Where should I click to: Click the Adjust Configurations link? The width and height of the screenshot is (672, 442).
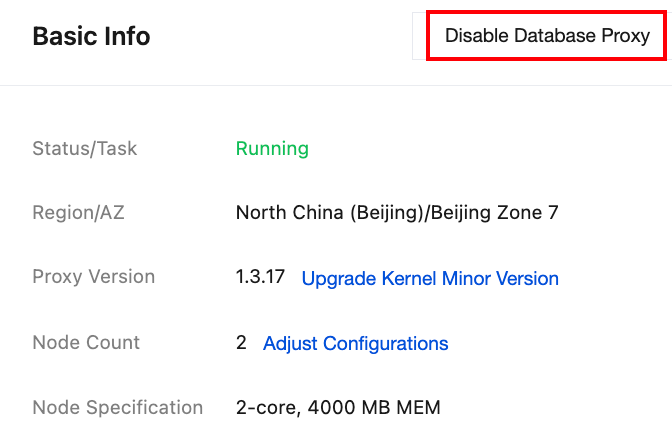tap(355, 343)
